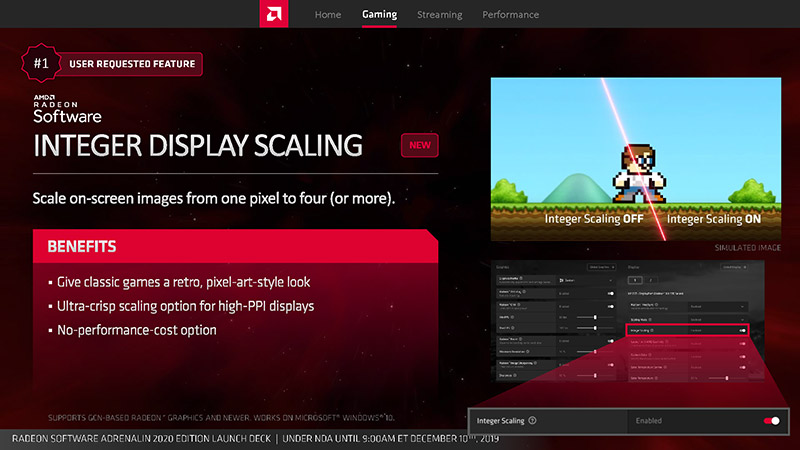The height and width of the screenshot is (450, 800).
Task: Click the INTEGER DISPLAY SCALING heading
Action: pyautogui.click(x=197, y=146)
